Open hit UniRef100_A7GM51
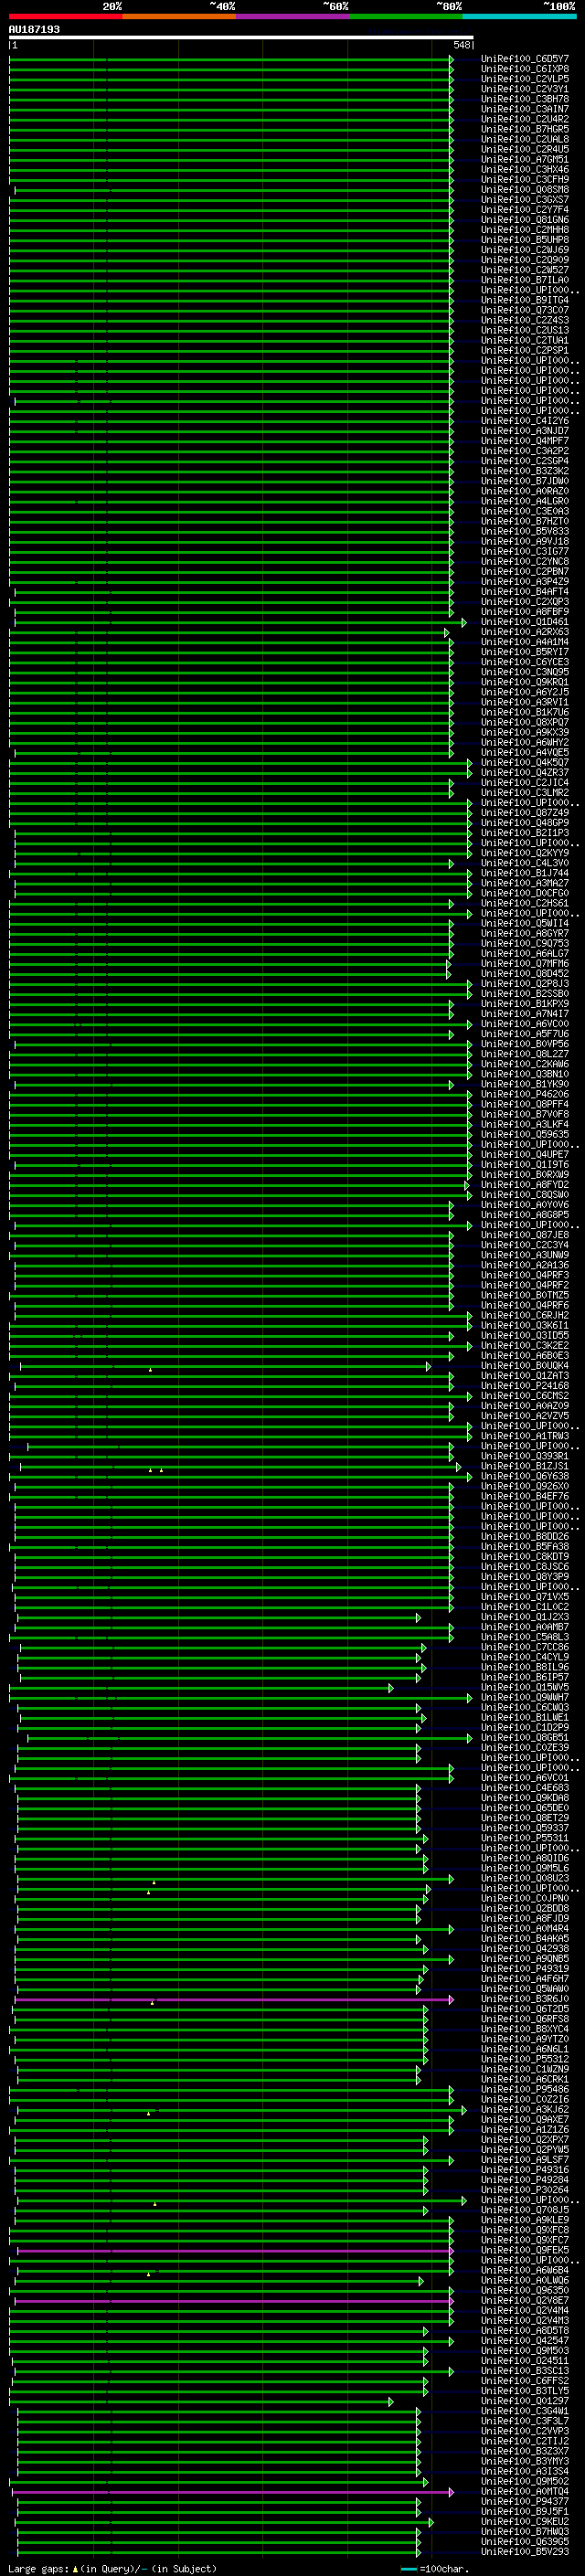Viewport: 585px width, 2576px height. point(525,159)
